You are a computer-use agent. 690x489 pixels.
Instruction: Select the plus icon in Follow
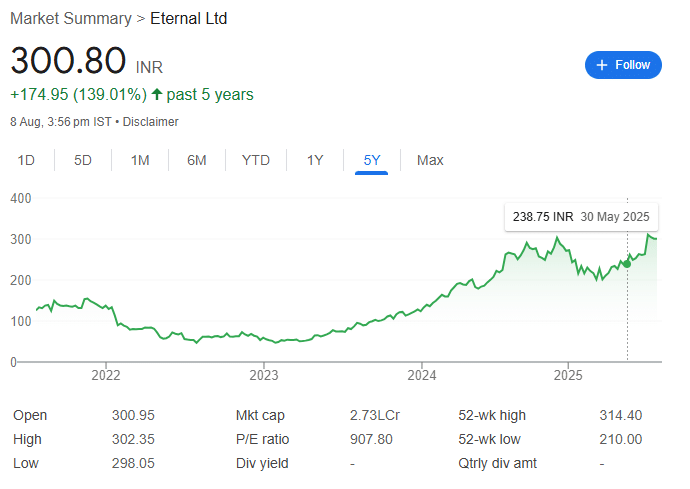coord(602,65)
